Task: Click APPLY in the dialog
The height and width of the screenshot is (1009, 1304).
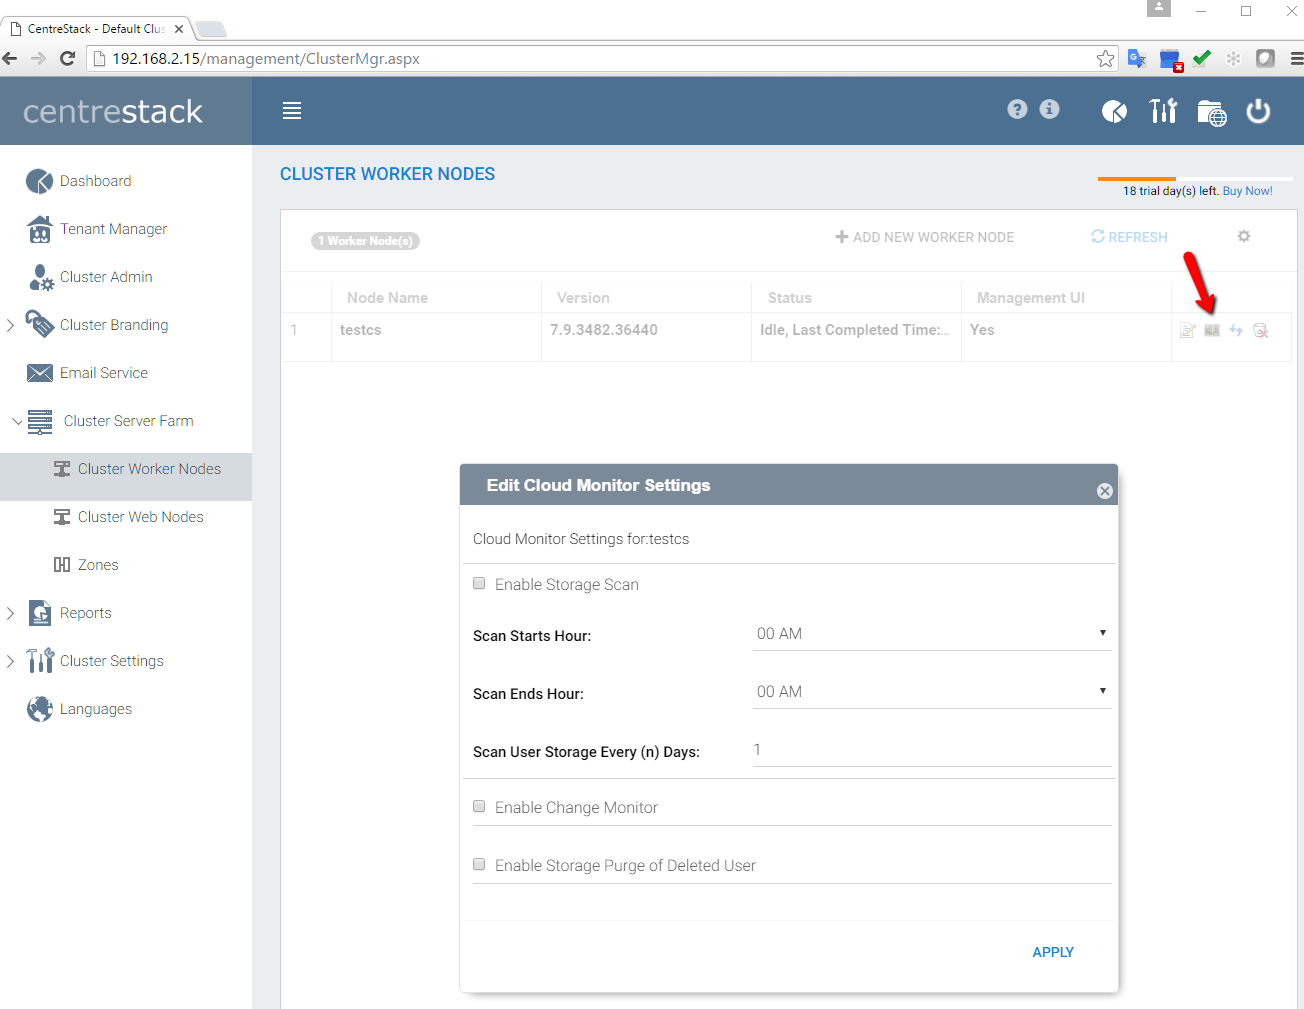Action: 1053,952
